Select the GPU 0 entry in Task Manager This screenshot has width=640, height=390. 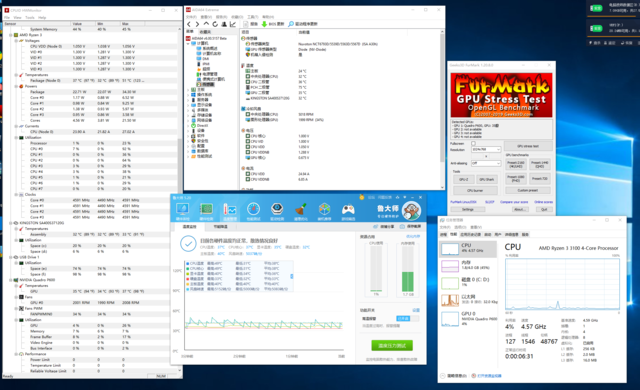pos(468,319)
